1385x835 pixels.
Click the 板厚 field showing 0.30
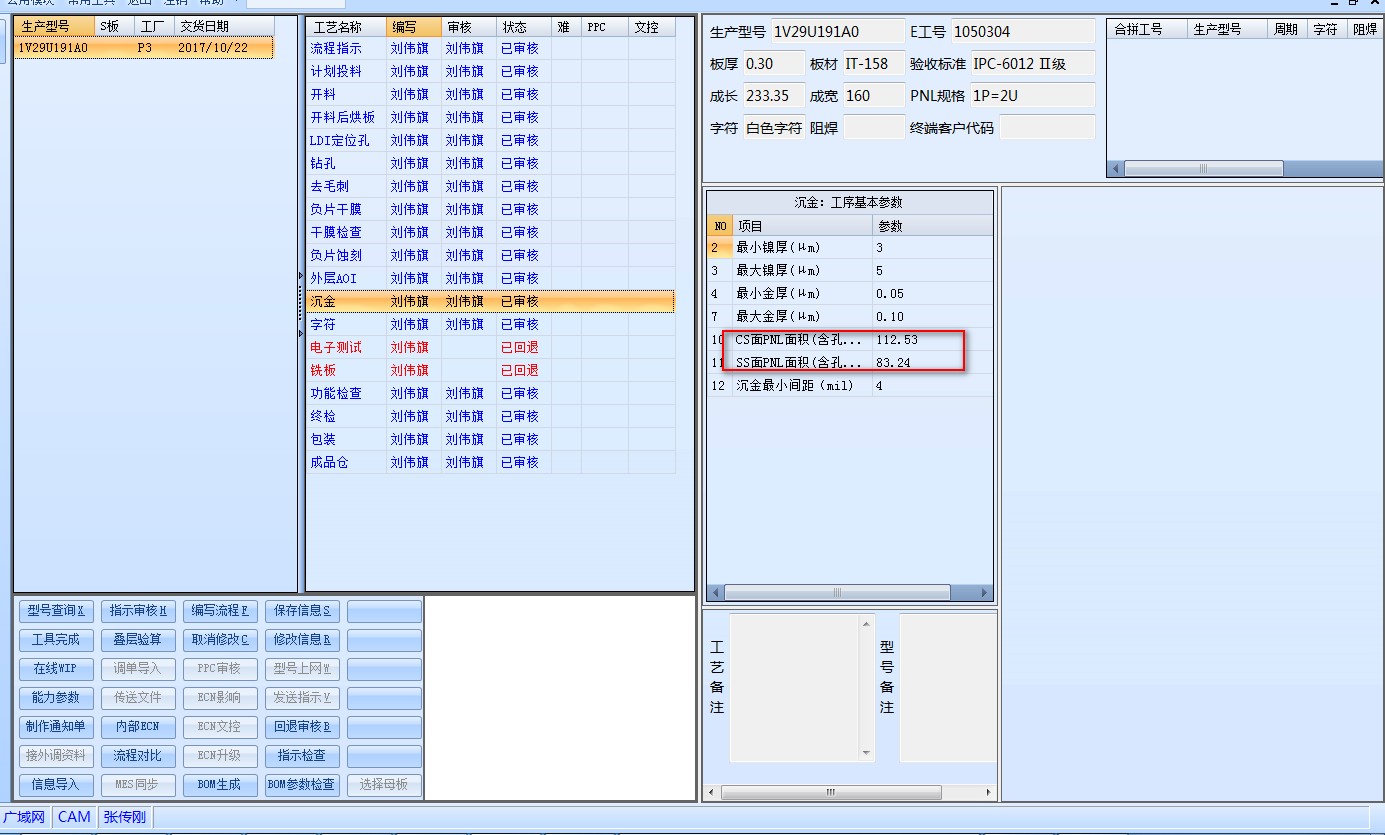click(x=774, y=64)
